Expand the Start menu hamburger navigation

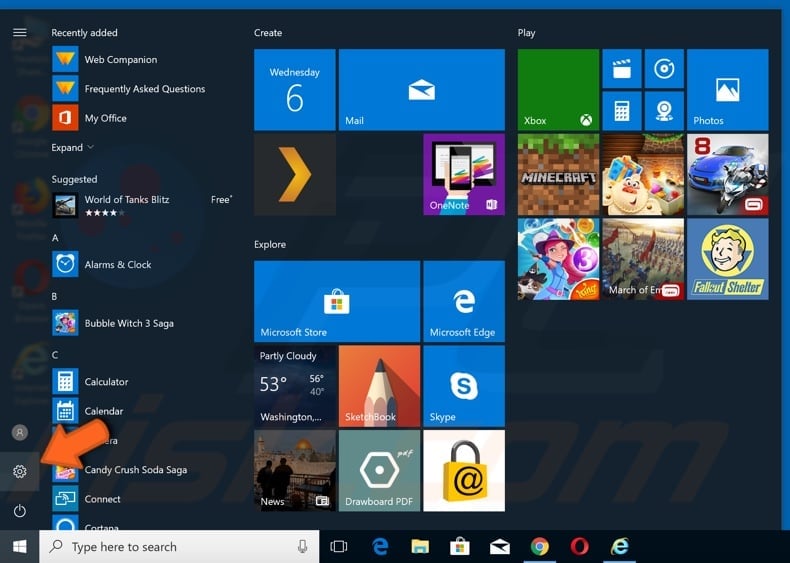click(x=19, y=33)
